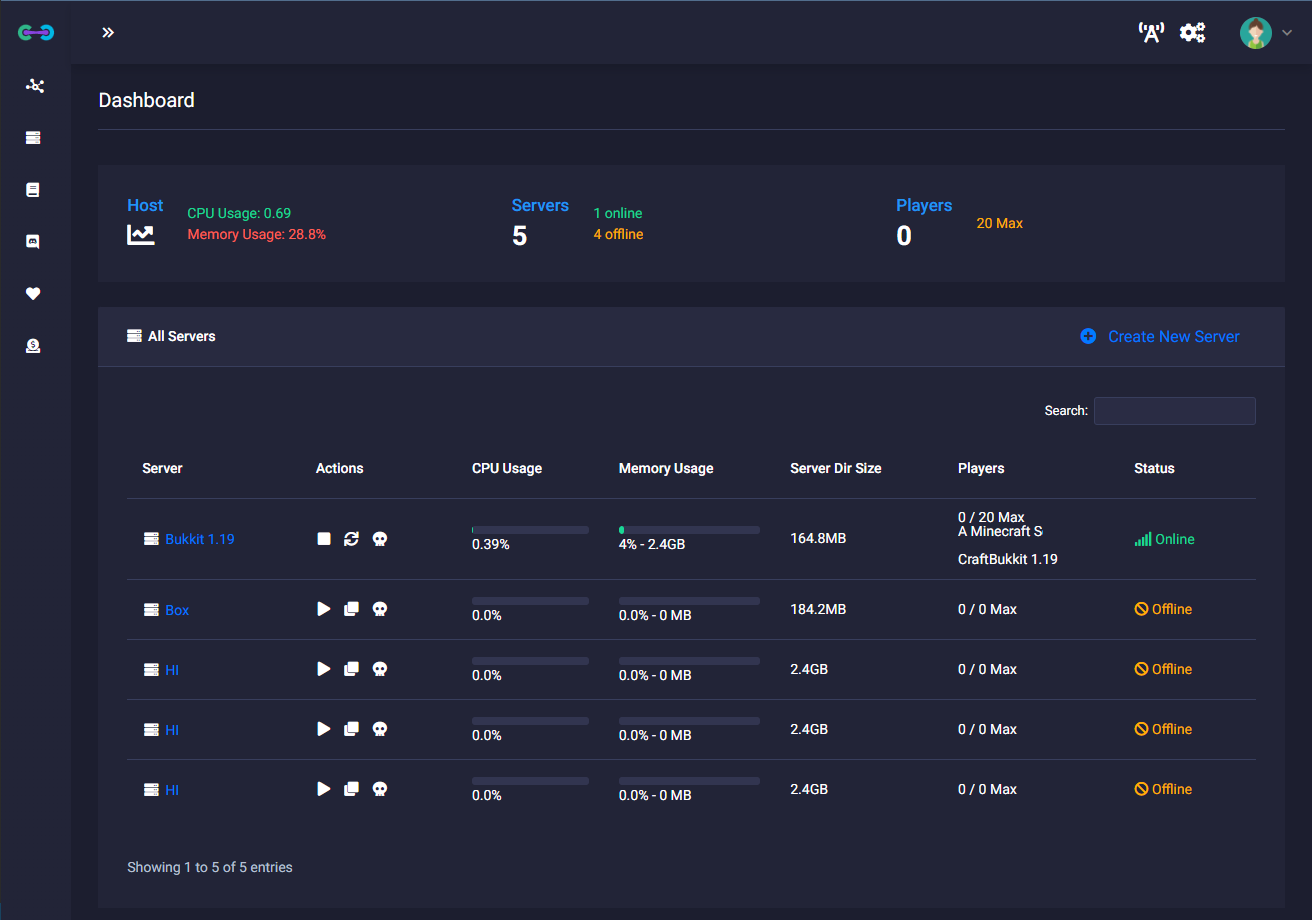The height and width of the screenshot is (920, 1312).
Task: Click Create New Server
Action: point(1160,337)
